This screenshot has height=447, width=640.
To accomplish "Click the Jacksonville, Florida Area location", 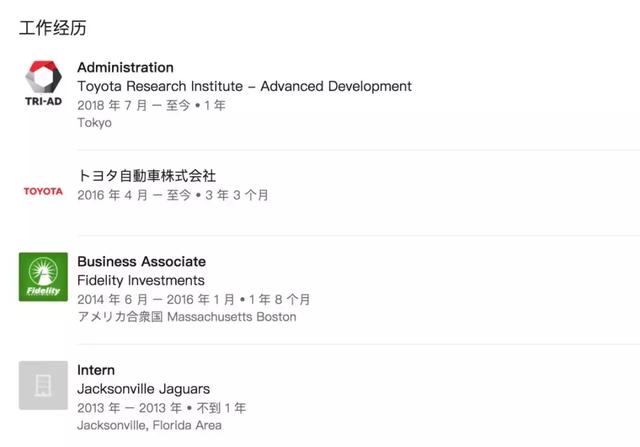I will pyautogui.click(x=149, y=425).
